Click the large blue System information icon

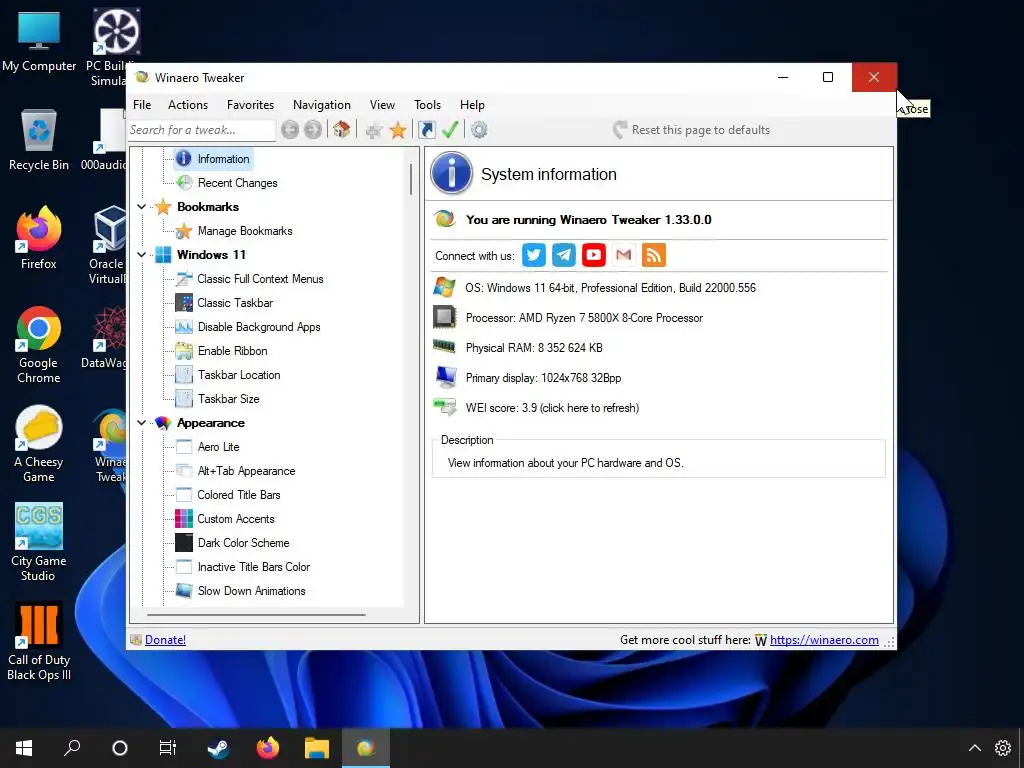pos(451,174)
